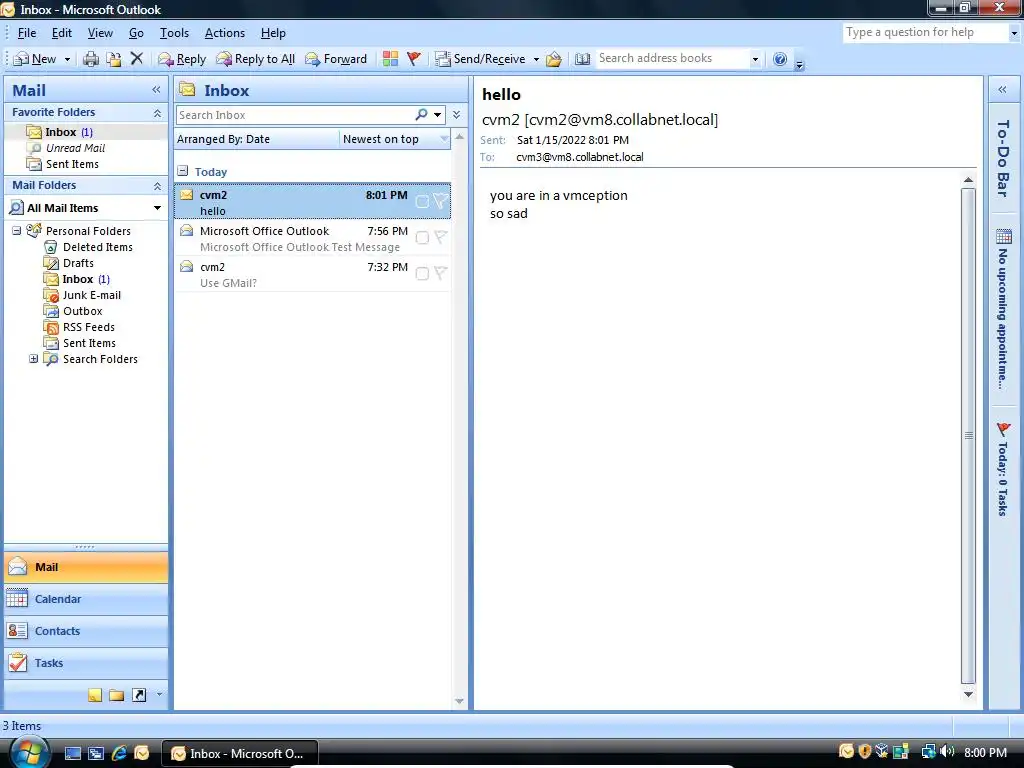Open the Address Book icon
This screenshot has width=1024, height=768.
tap(583, 59)
